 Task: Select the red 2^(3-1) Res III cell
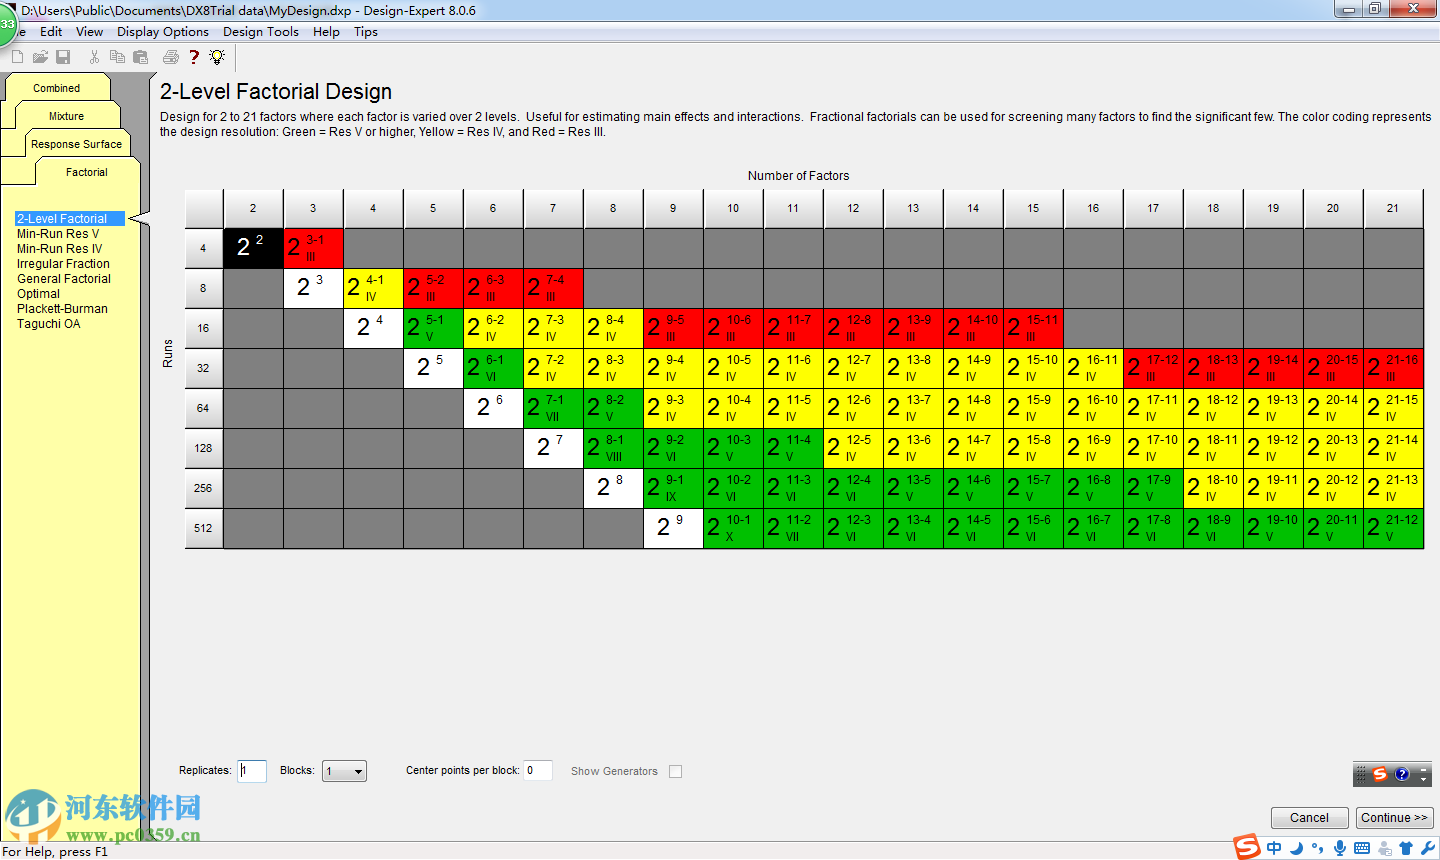tap(313, 248)
